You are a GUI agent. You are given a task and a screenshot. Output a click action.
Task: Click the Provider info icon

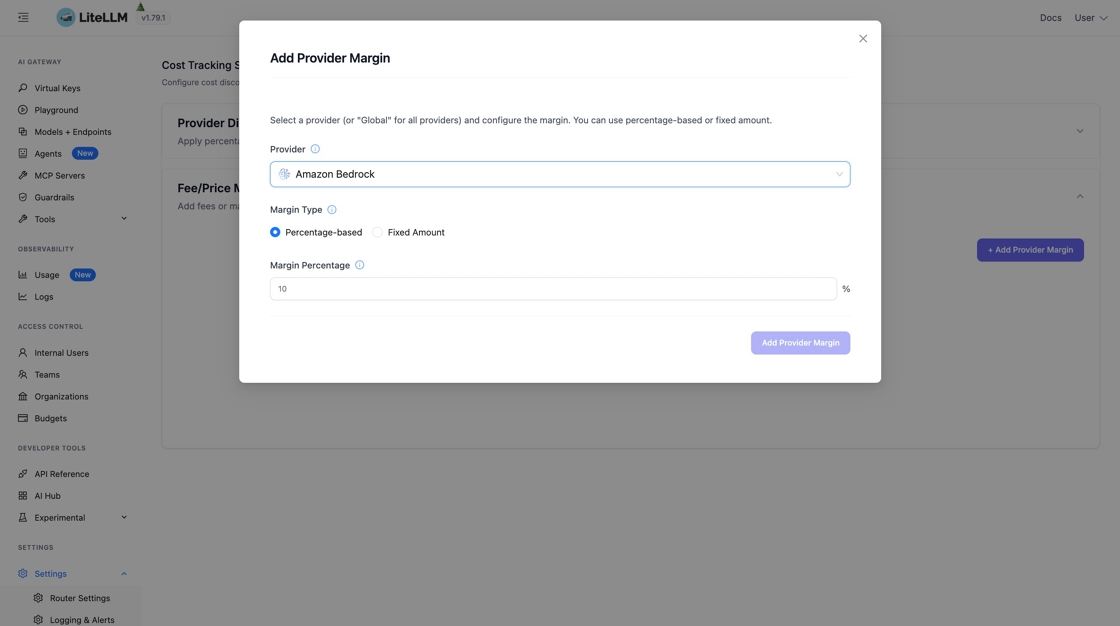point(315,149)
